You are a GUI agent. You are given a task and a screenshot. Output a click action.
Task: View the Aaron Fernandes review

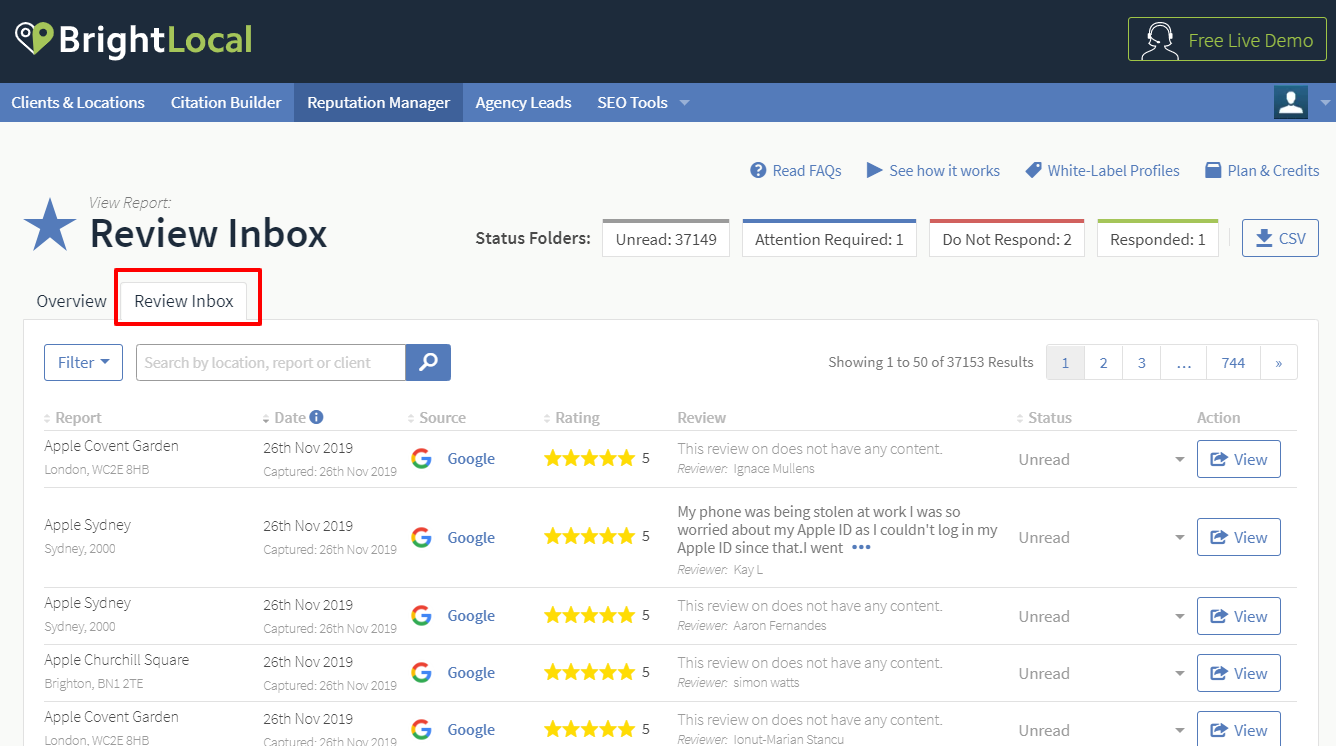click(x=1239, y=617)
